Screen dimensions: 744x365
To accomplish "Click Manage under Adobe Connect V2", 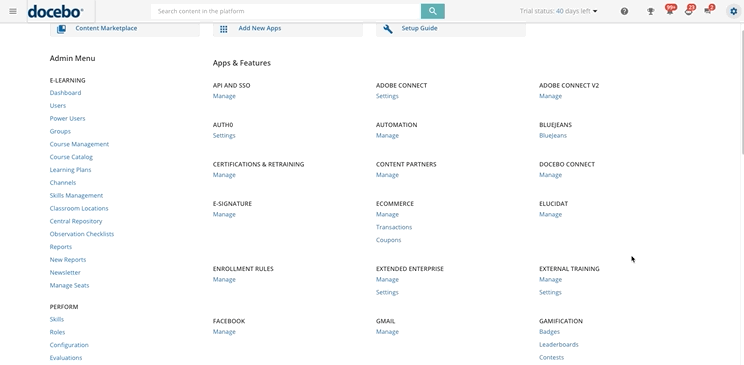I will coord(550,96).
